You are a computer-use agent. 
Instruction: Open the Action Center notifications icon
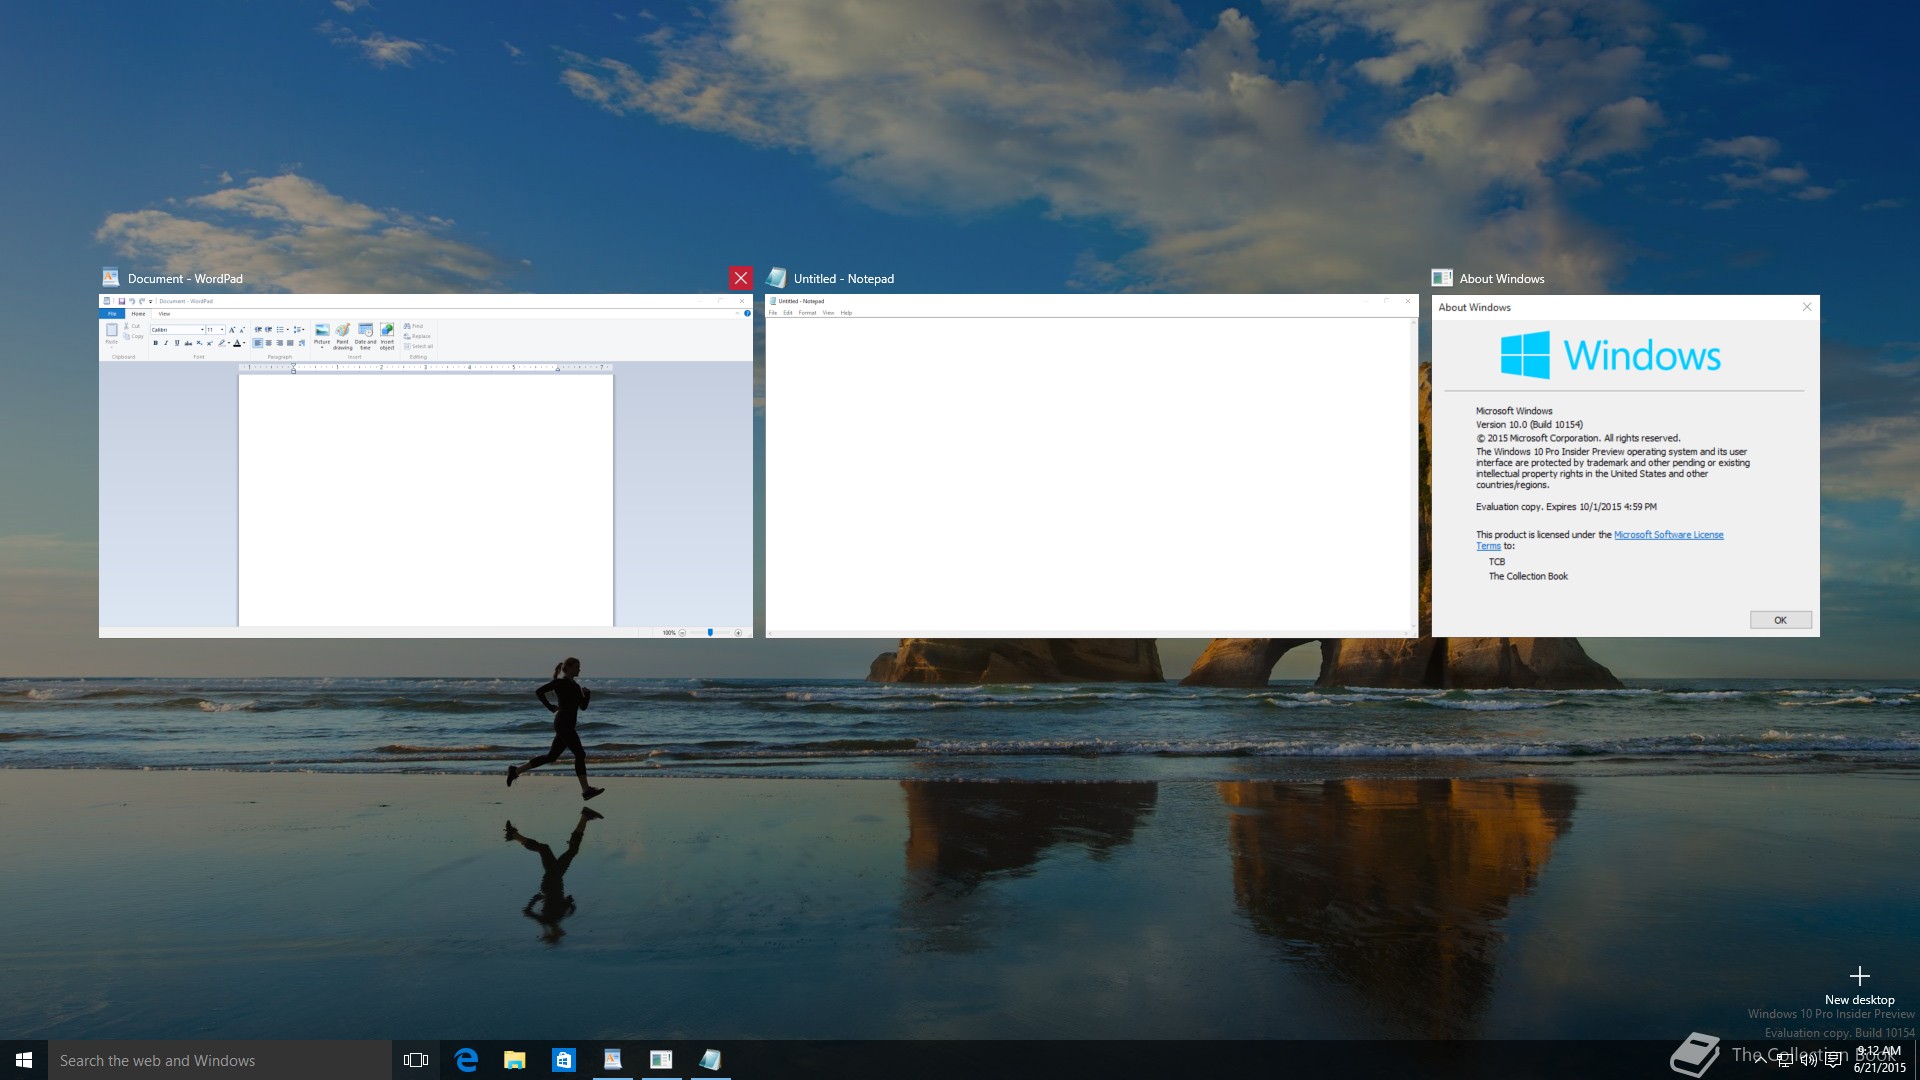pos(1833,1060)
